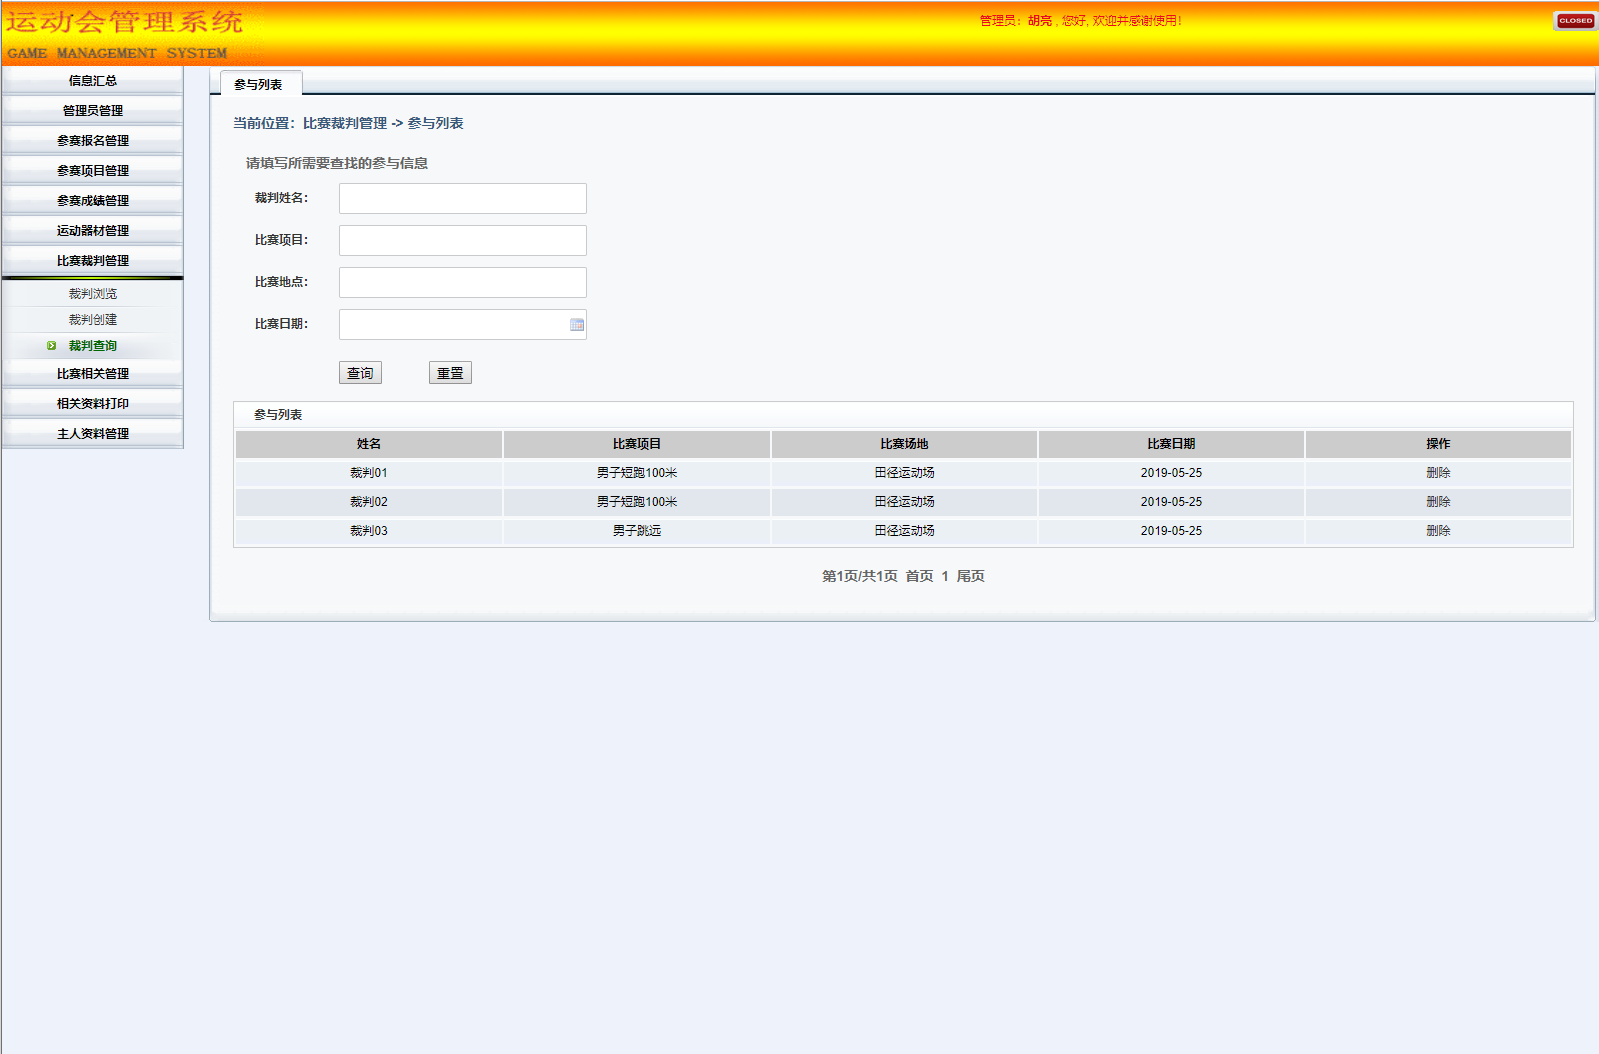
Task: Click the 姓名 column header
Action: coord(369,444)
